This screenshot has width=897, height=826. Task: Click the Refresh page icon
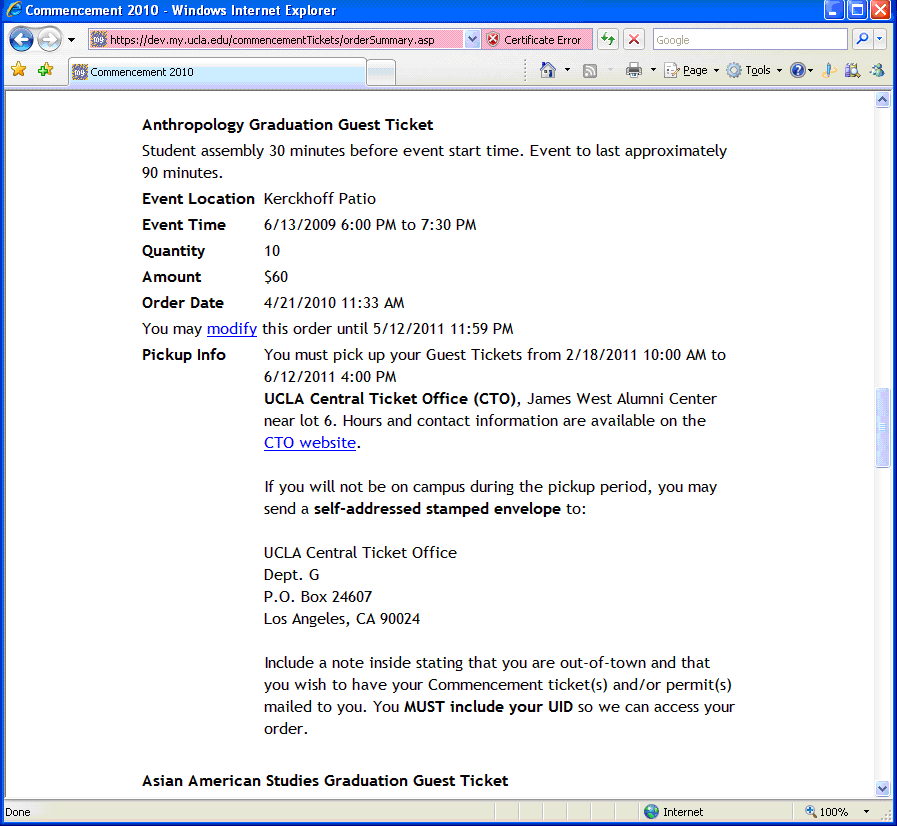coord(607,40)
